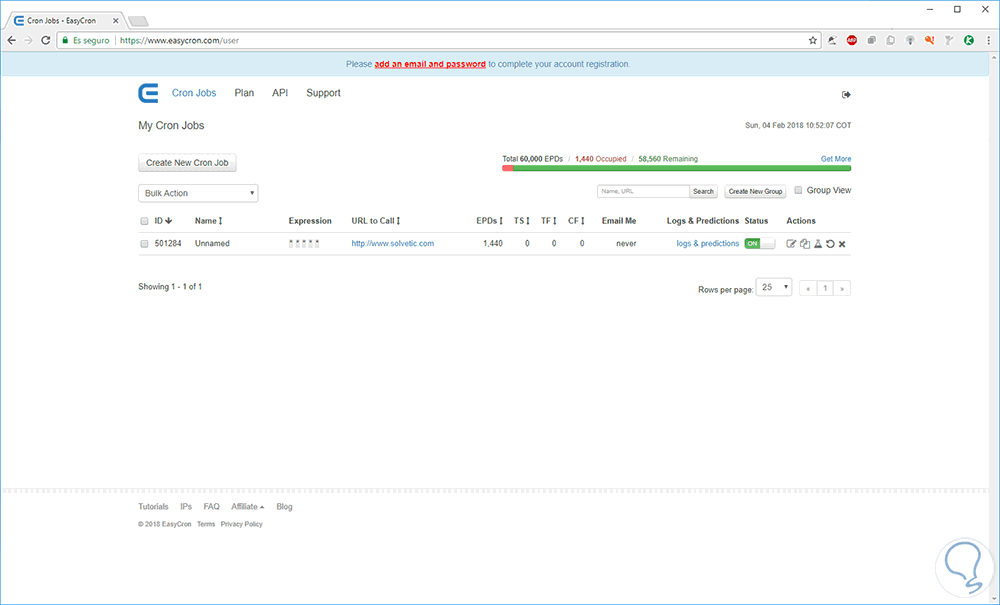Click green padlock secure-site icon
The height and width of the screenshot is (605, 1000).
point(65,40)
